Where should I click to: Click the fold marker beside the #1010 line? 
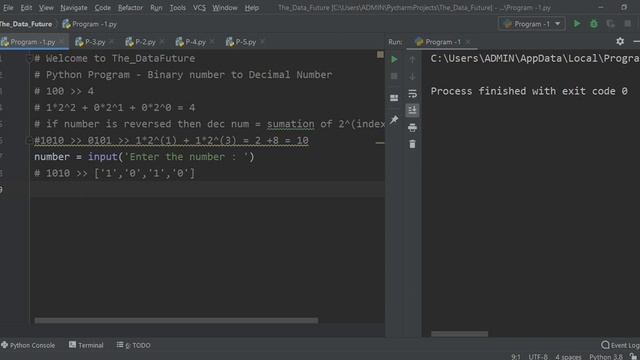point(29,140)
